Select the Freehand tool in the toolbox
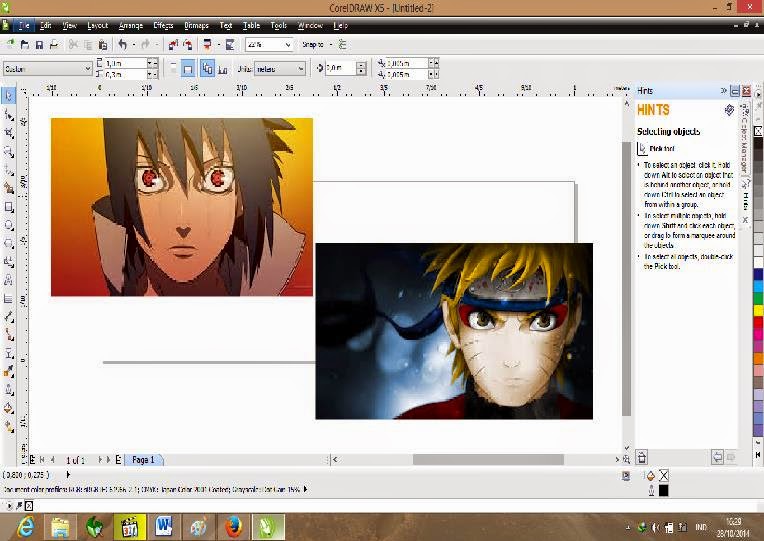Screen dimensions: 764x541 point(8,170)
